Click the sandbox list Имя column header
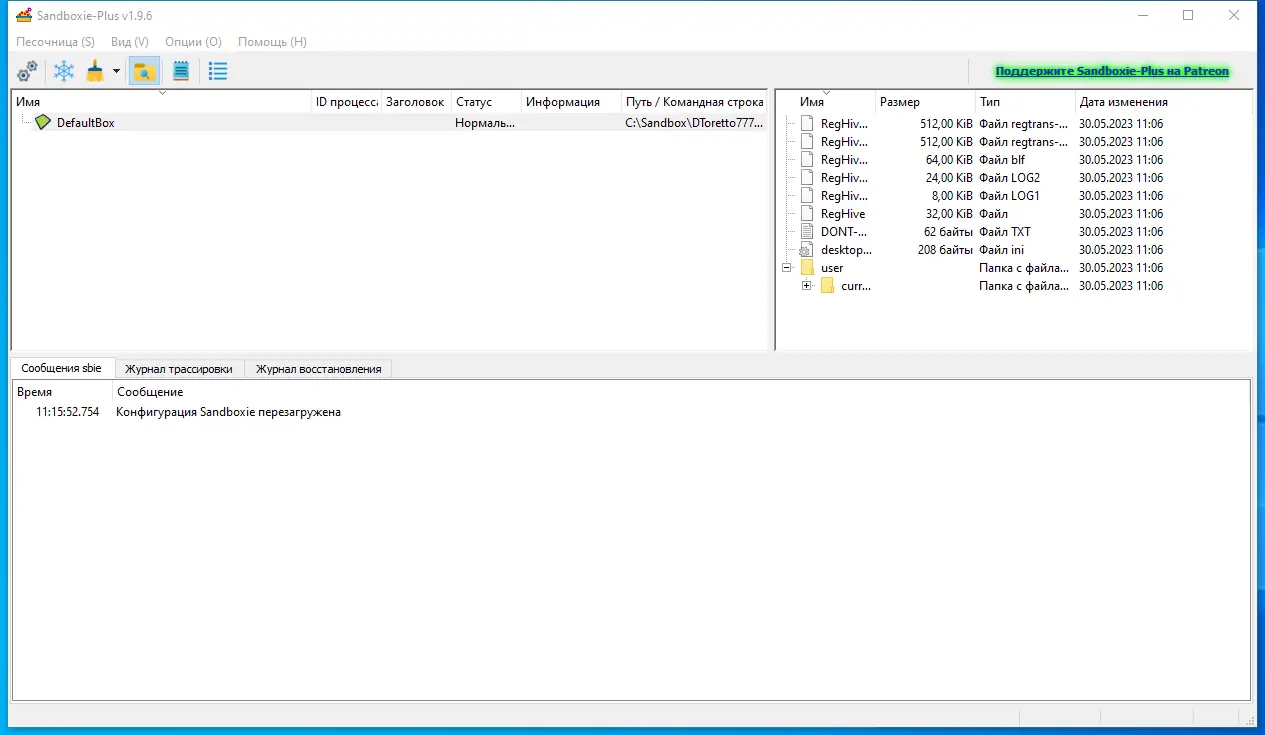 pos(161,102)
